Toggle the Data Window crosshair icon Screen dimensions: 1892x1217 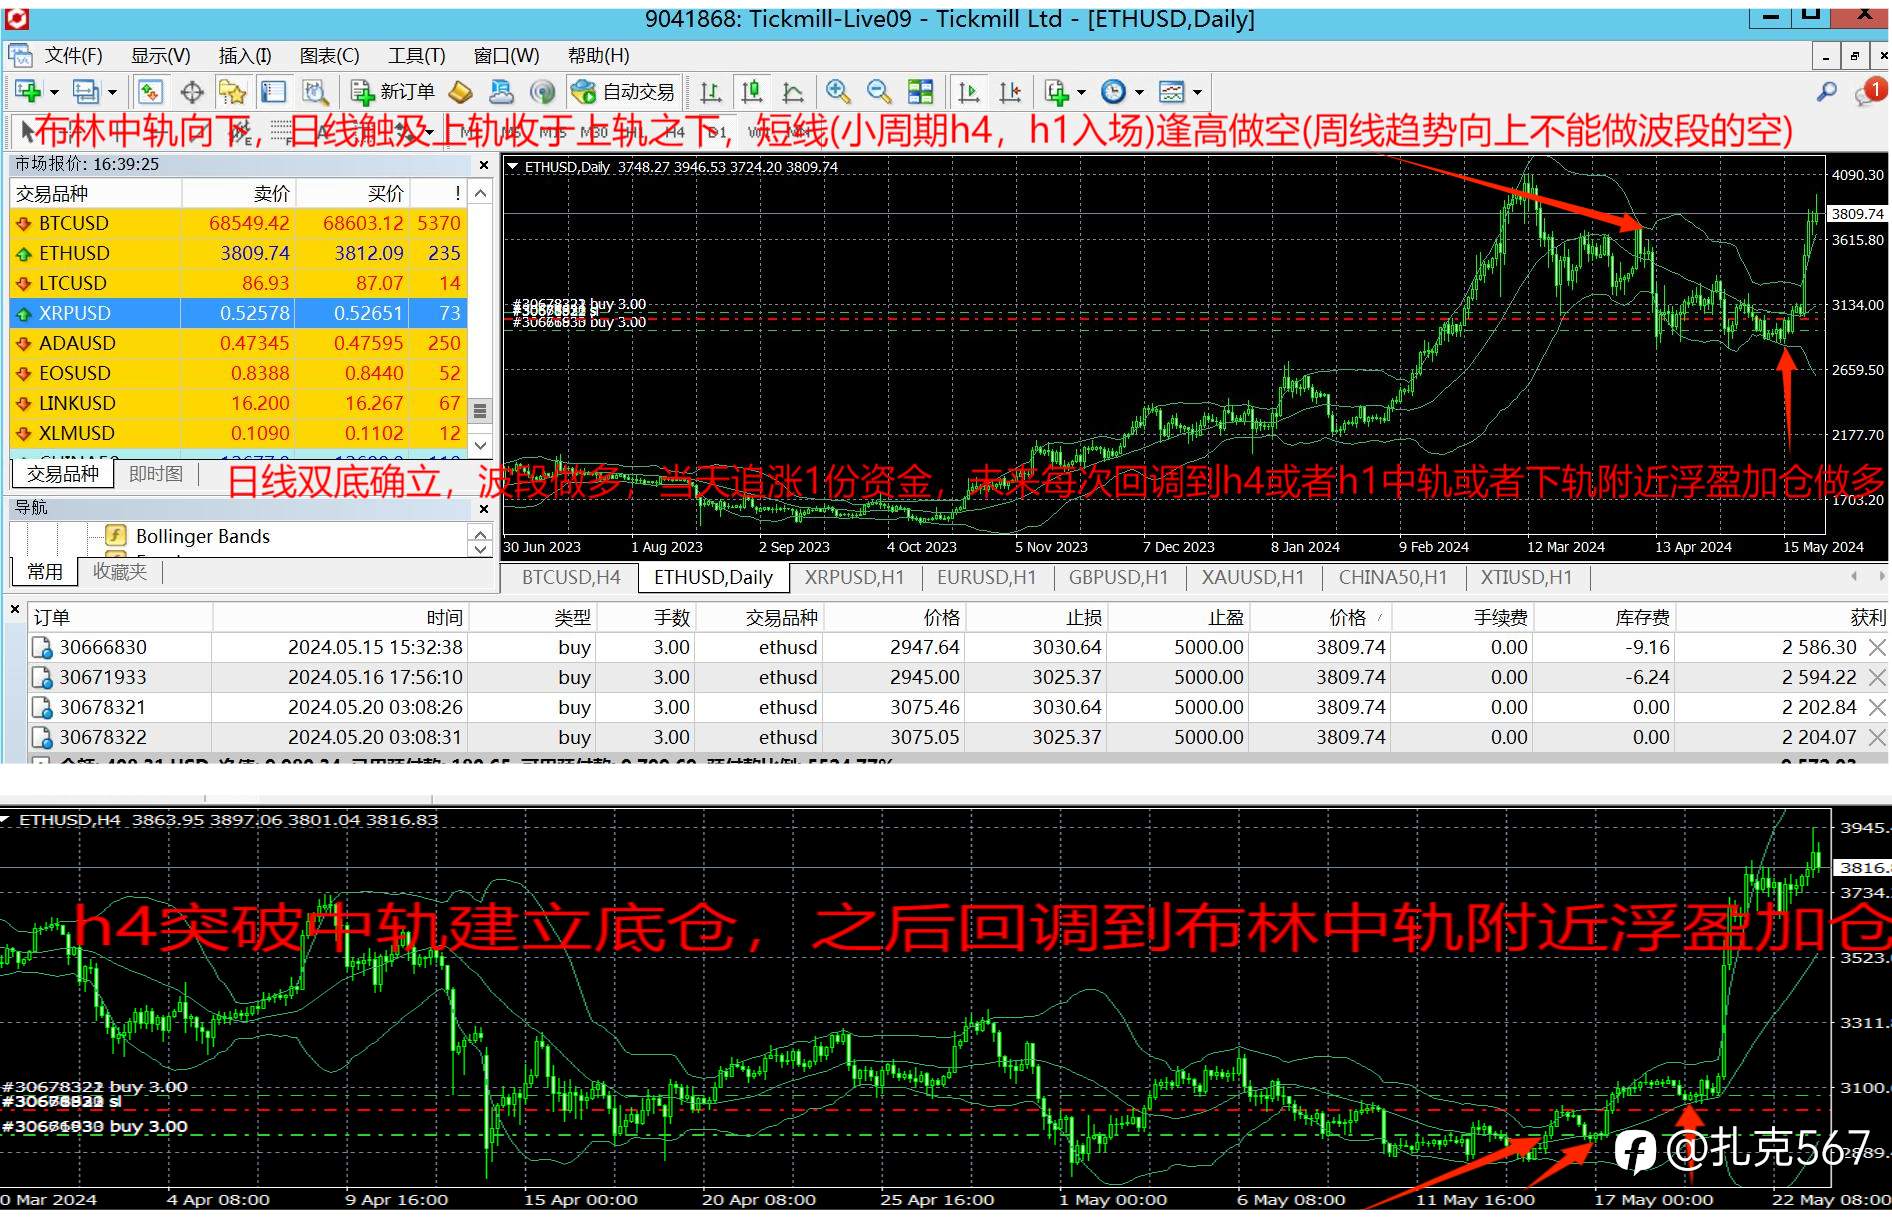(x=192, y=92)
